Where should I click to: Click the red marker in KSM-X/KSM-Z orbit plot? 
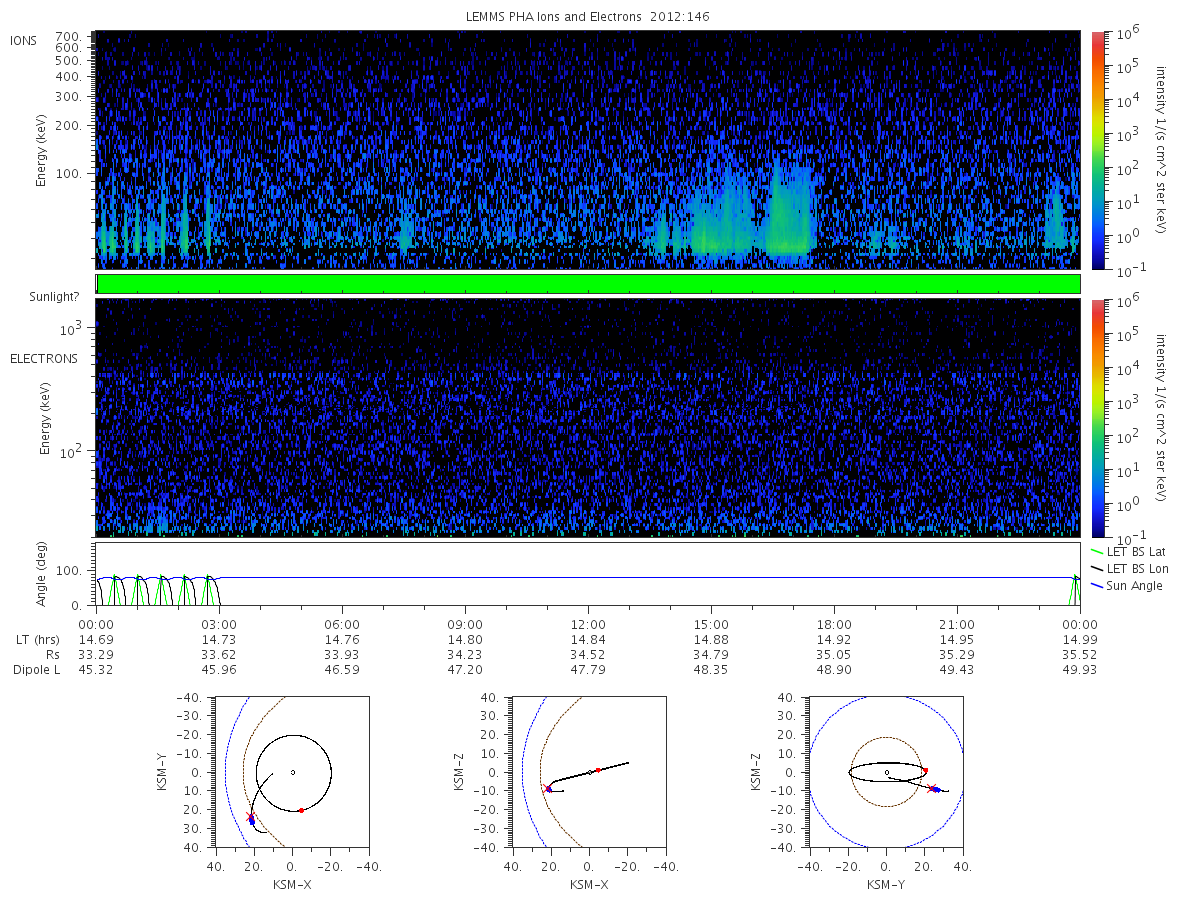(x=598, y=770)
